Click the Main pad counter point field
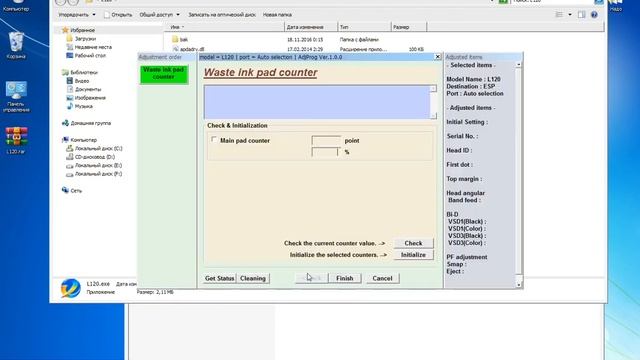This screenshot has width=640, height=360. pyautogui.click(x=326, y=140)
